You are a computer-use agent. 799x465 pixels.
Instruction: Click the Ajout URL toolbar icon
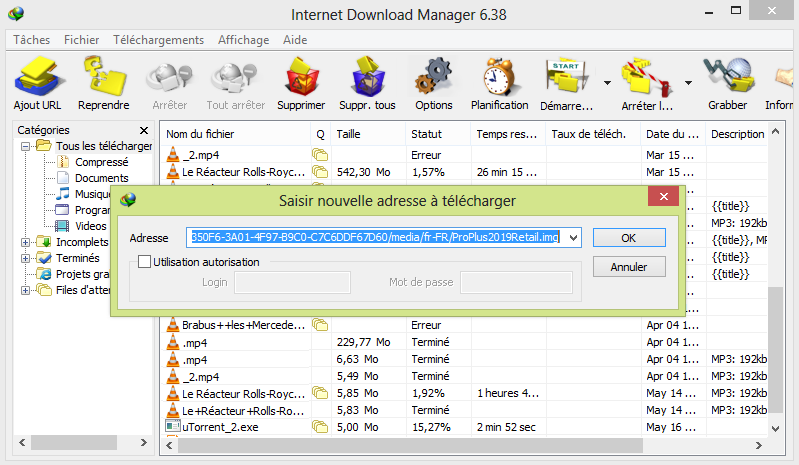click(39, 77)
